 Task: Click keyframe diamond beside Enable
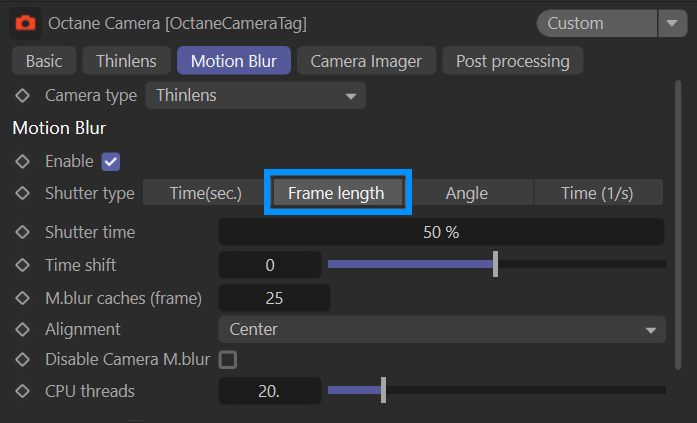[x=23, y=161]
